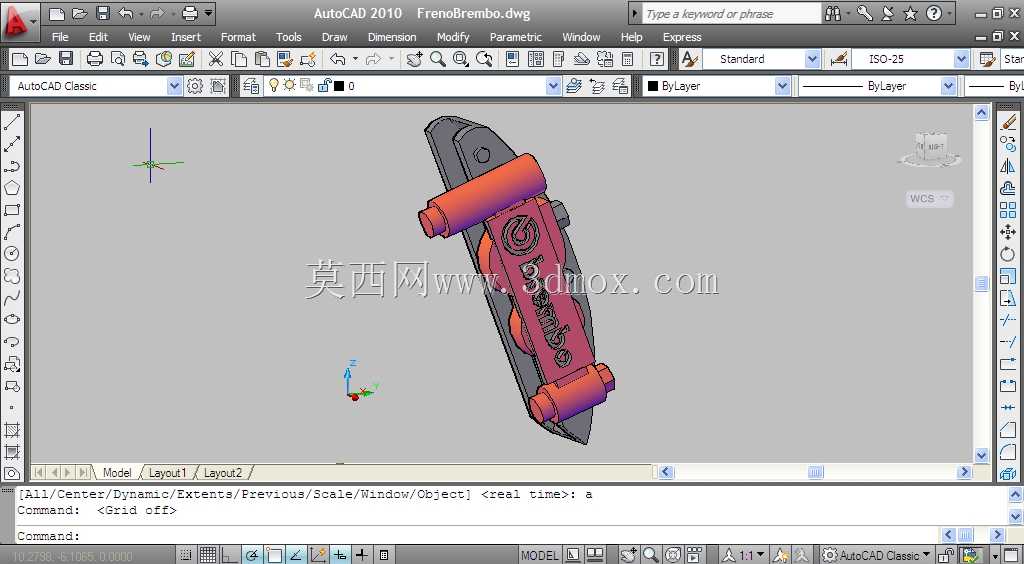
Task: Open the ByLayer color dropdown
Action: [782, 86]
